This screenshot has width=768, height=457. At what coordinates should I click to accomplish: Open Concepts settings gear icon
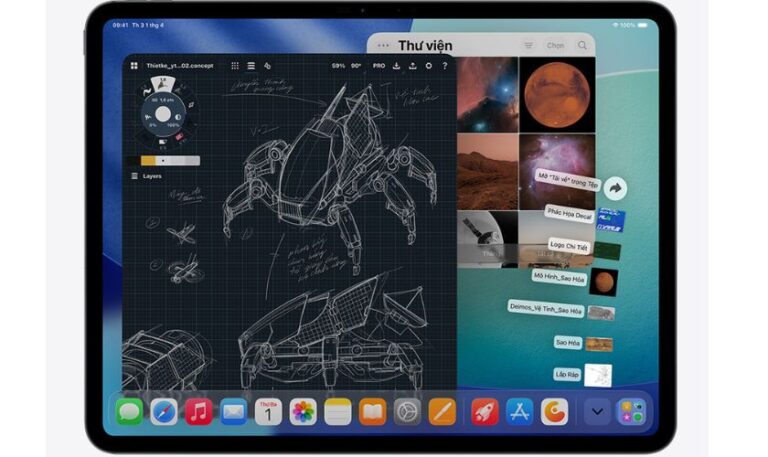(429, 66)
